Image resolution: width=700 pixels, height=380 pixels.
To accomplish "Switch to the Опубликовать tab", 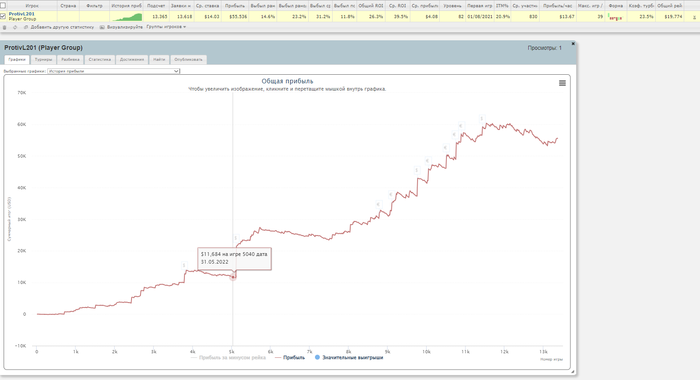I will pyautogui.click(x=188, y=59).
